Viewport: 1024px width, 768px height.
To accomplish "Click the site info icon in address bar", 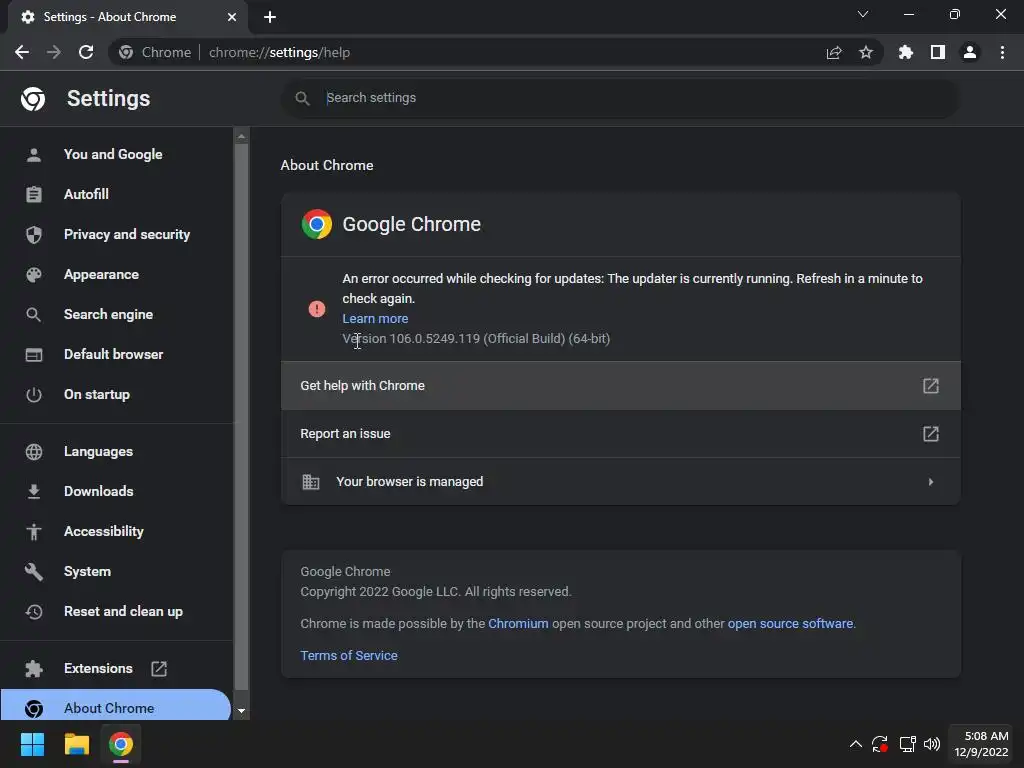I will tap(126, 52).
